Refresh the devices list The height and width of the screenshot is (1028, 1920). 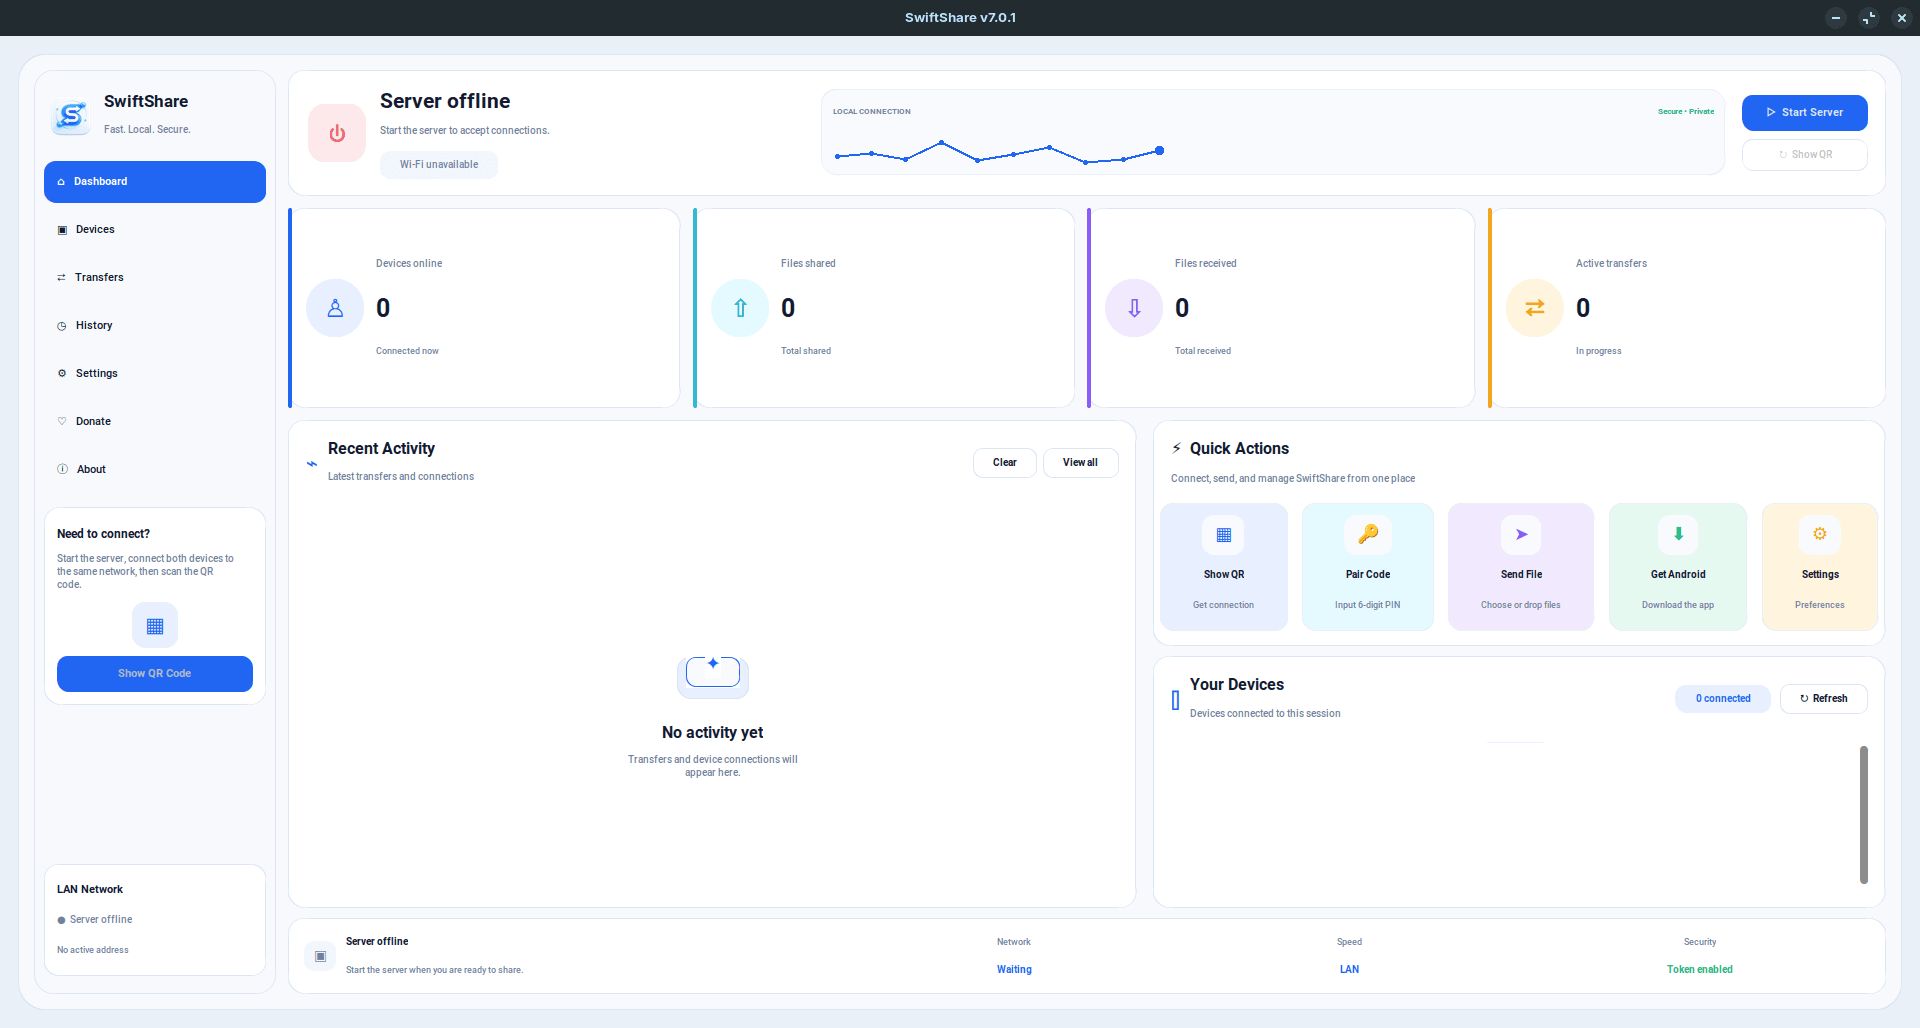coord(1824,699)
